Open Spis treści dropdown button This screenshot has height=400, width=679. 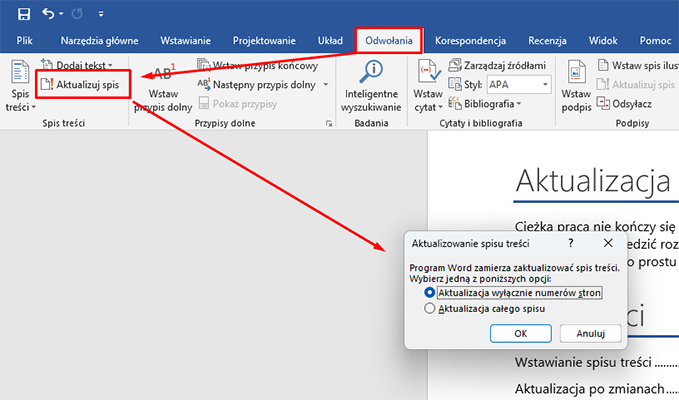tap(20, 86)
